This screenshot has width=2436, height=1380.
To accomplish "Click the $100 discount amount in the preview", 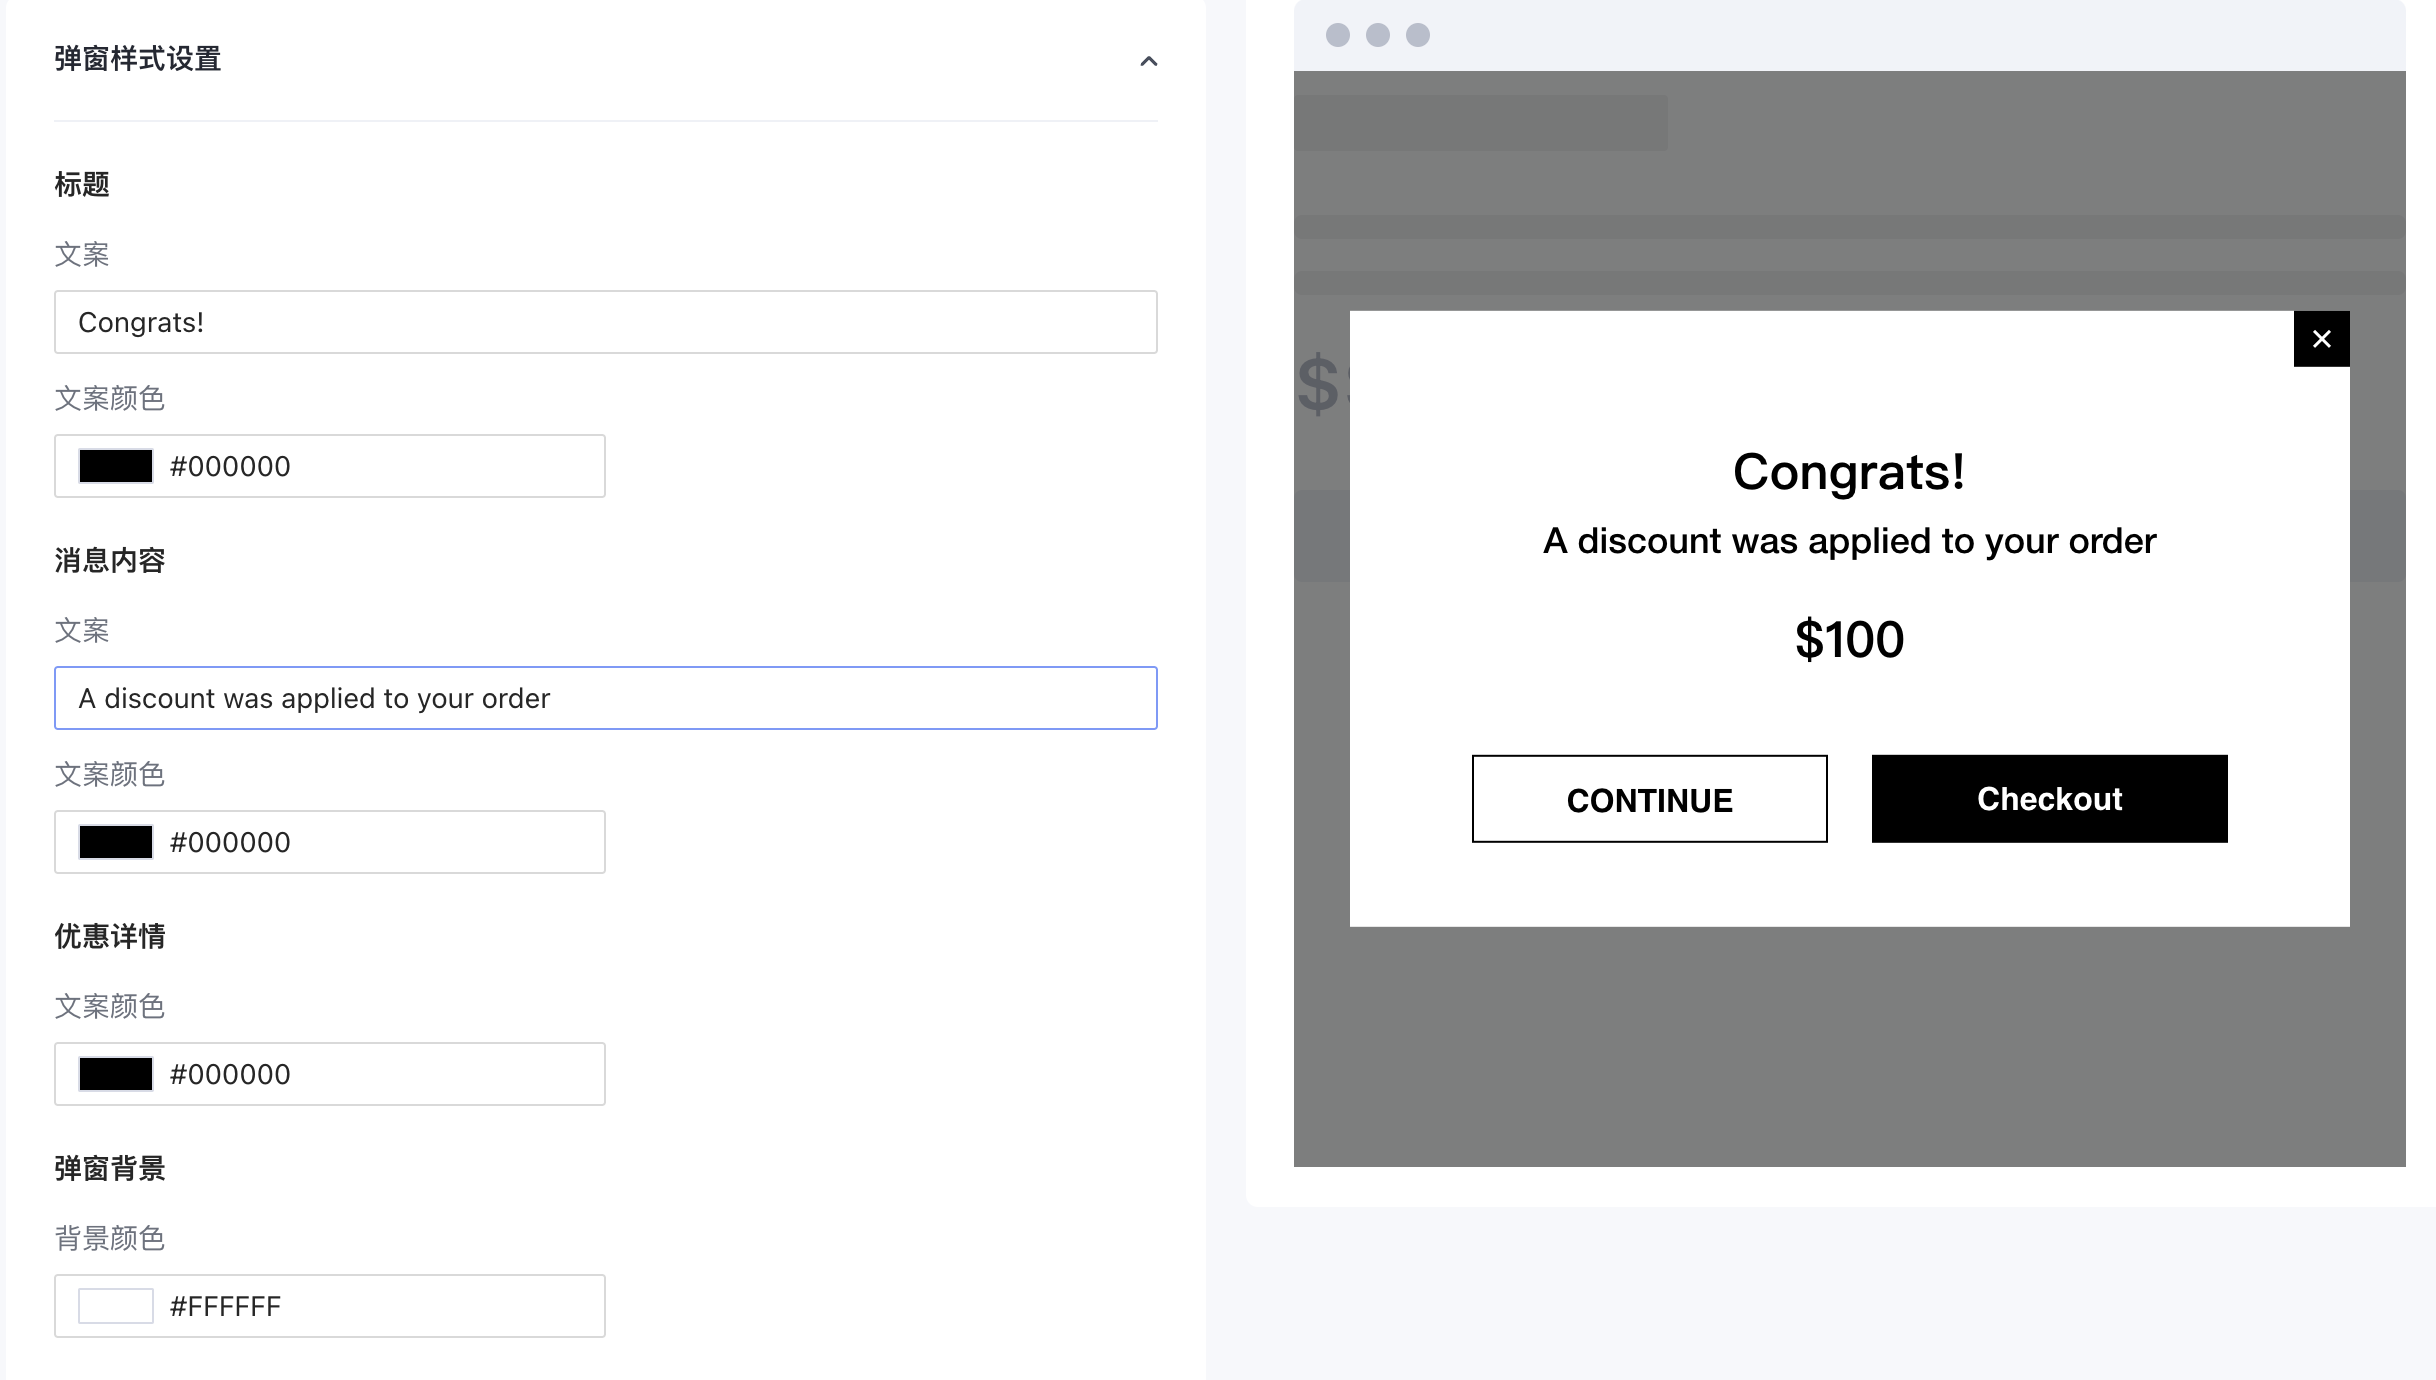I will (x=1849, y=639).
